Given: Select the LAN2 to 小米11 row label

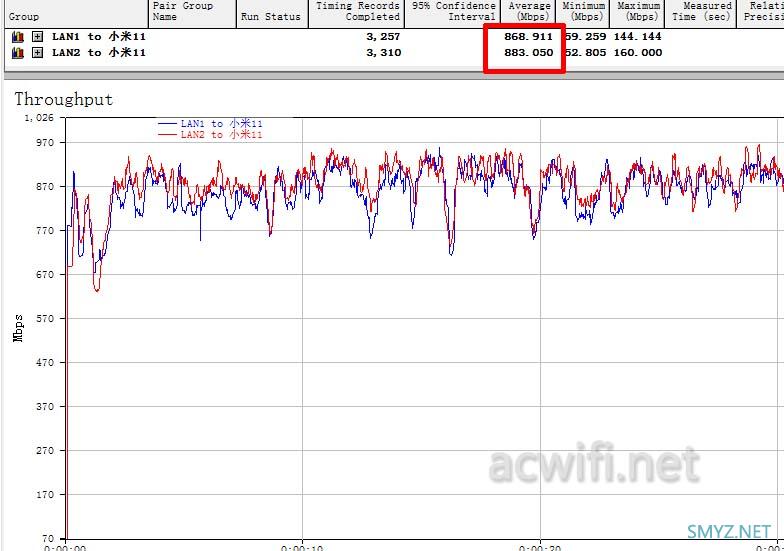Looking at the screenshot, I should click(x=99, y=52).
